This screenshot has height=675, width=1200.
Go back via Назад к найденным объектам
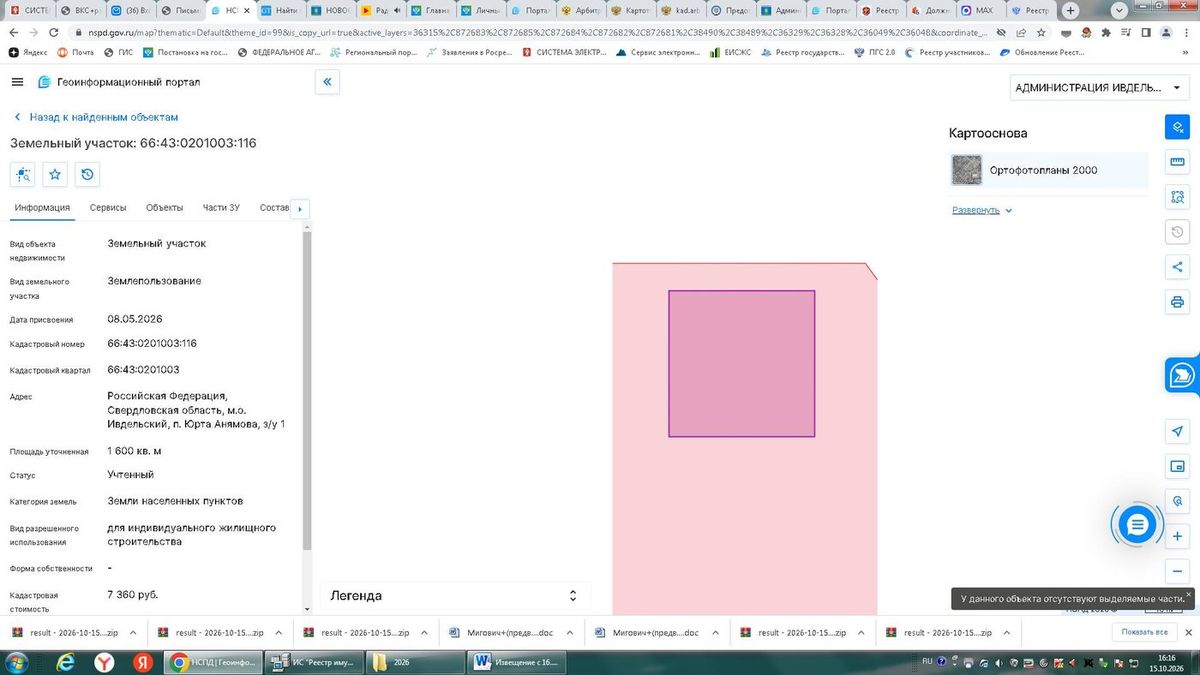[95, 117]
